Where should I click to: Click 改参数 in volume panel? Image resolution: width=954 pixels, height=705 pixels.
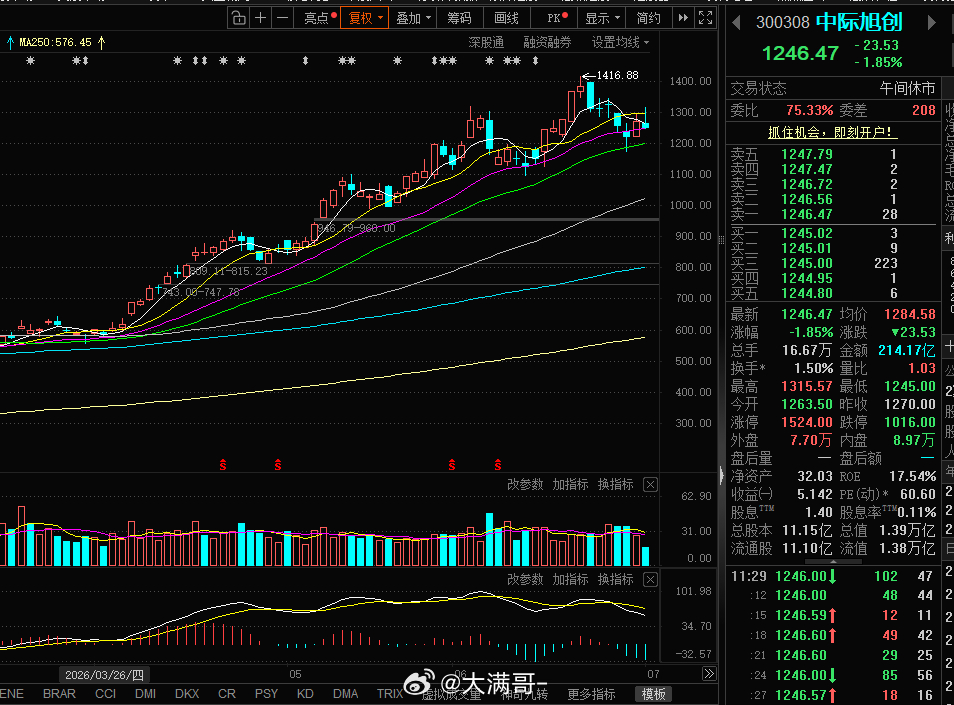[x=525, y=485]
